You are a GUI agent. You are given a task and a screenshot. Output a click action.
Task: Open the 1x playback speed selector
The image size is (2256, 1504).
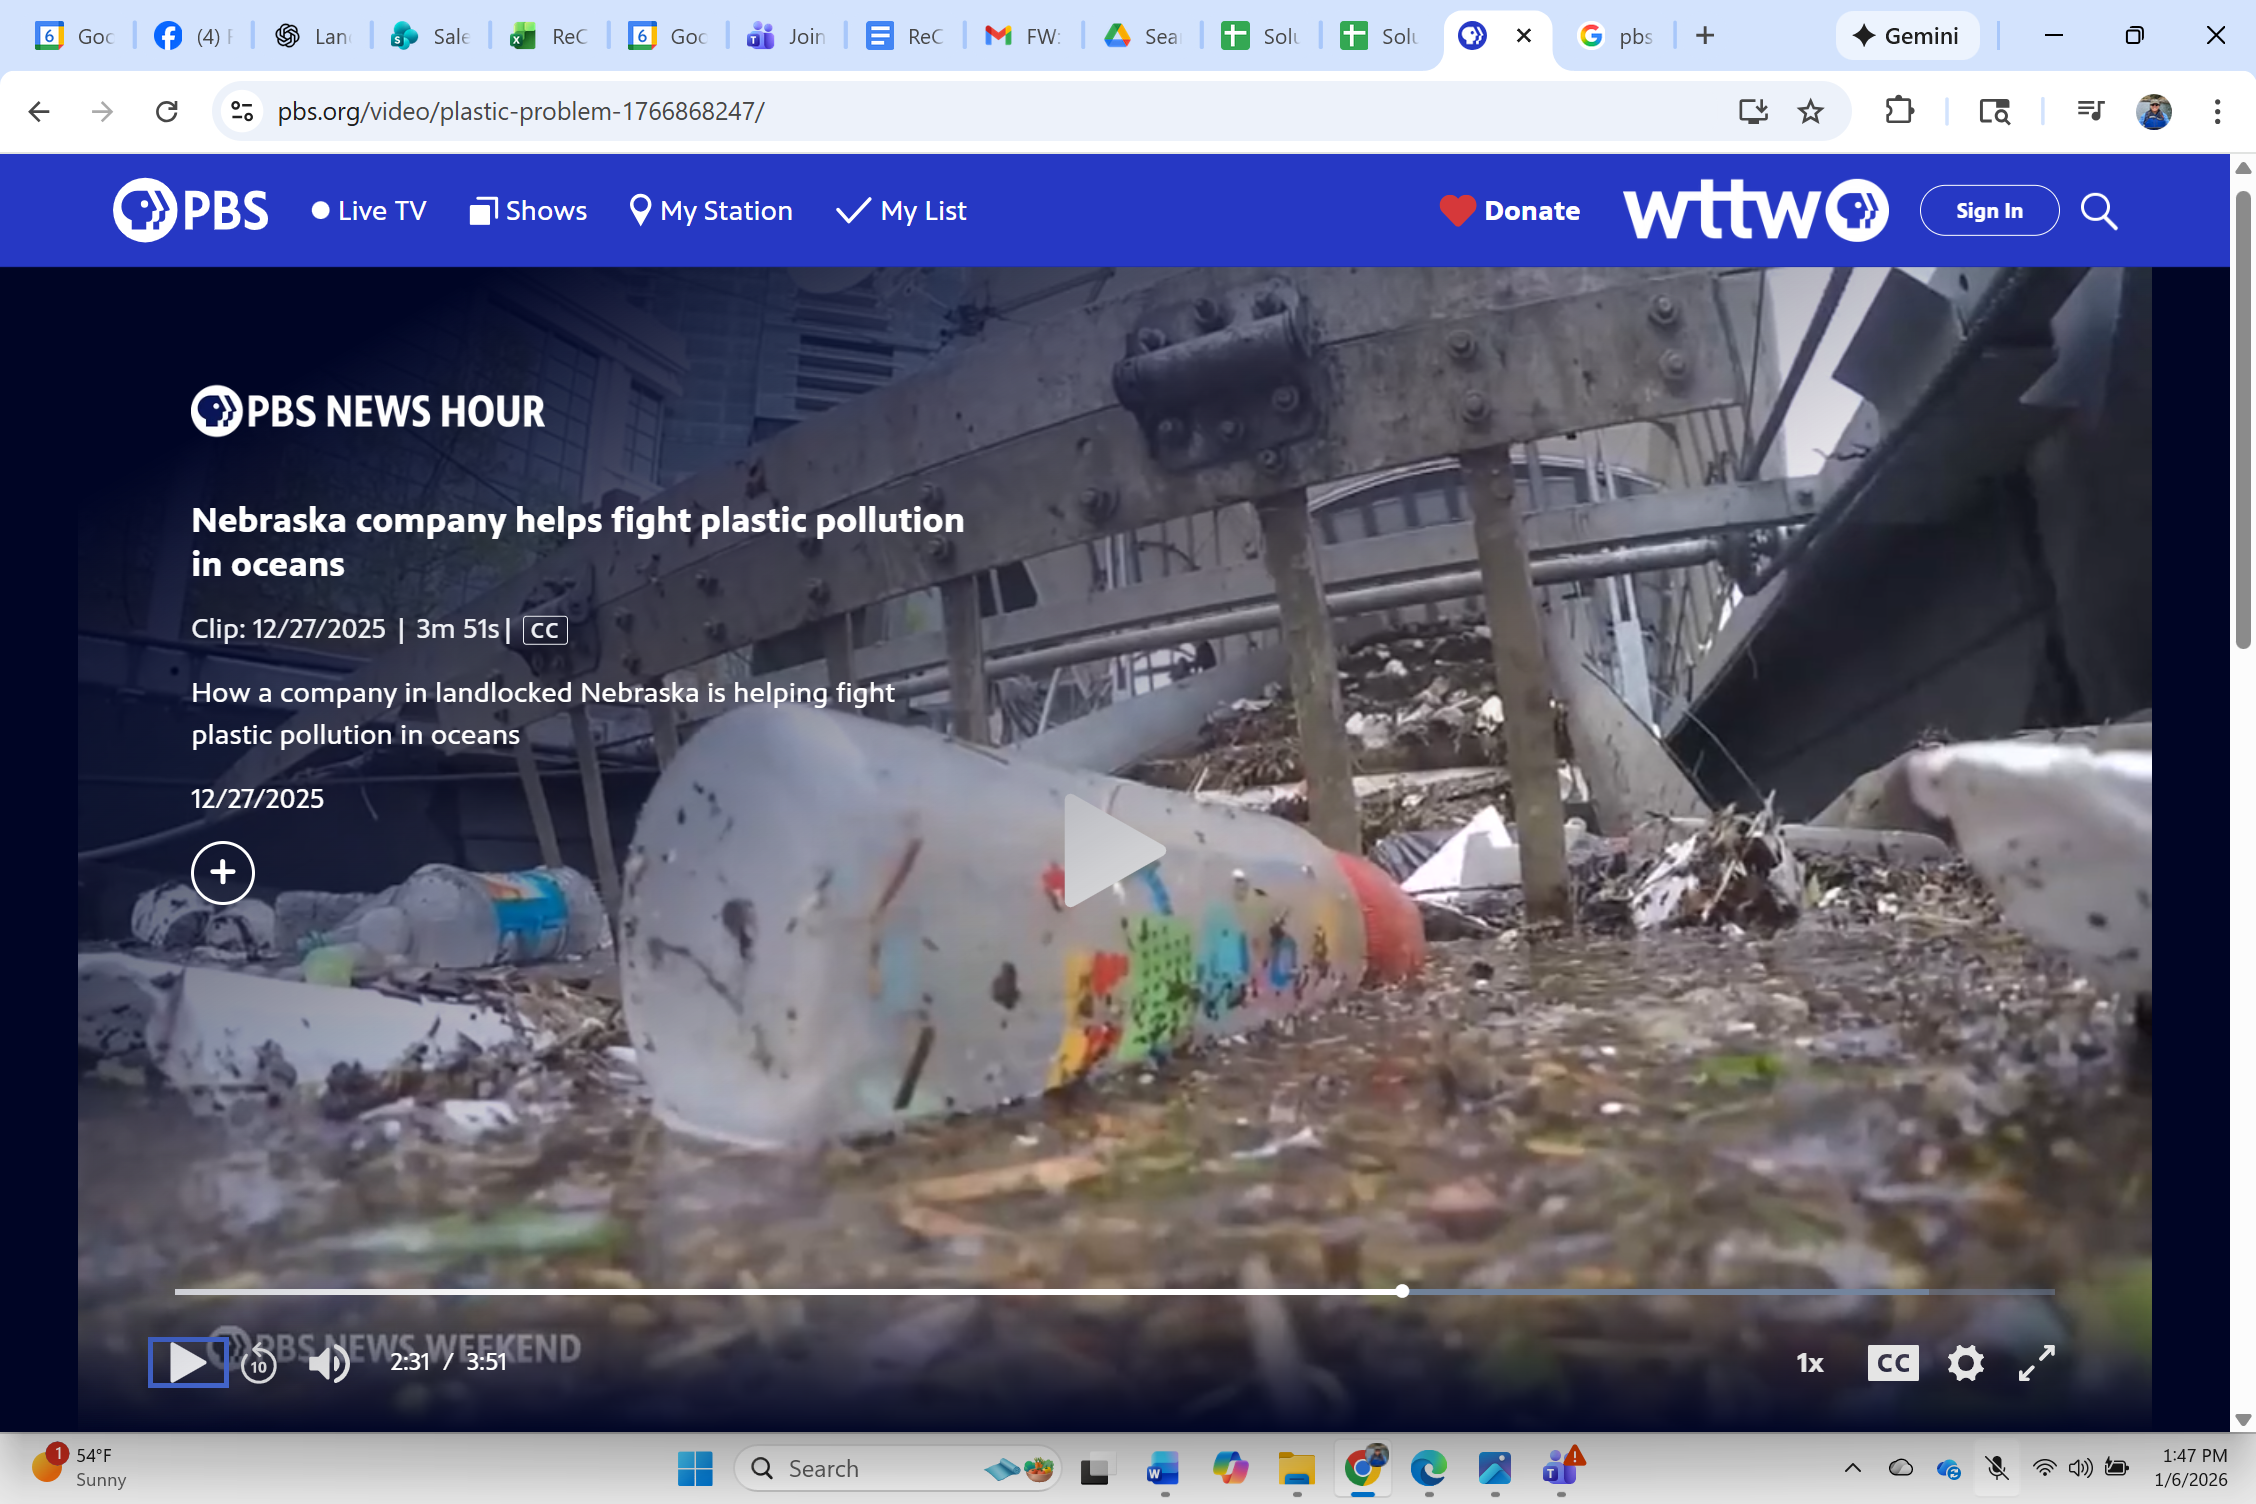(x=1809, y=1362)
